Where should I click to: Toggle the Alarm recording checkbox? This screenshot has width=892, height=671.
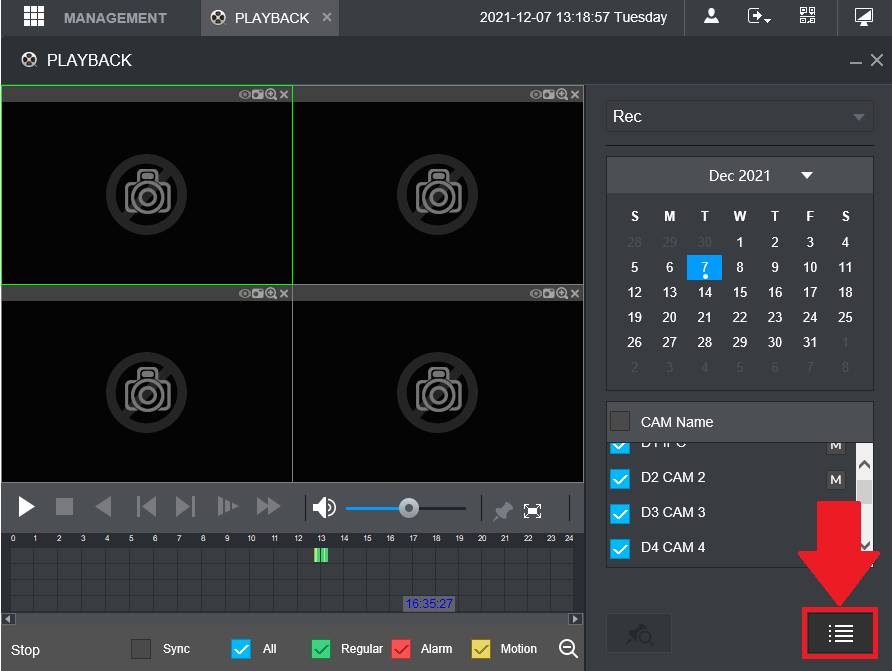point(401,649)
